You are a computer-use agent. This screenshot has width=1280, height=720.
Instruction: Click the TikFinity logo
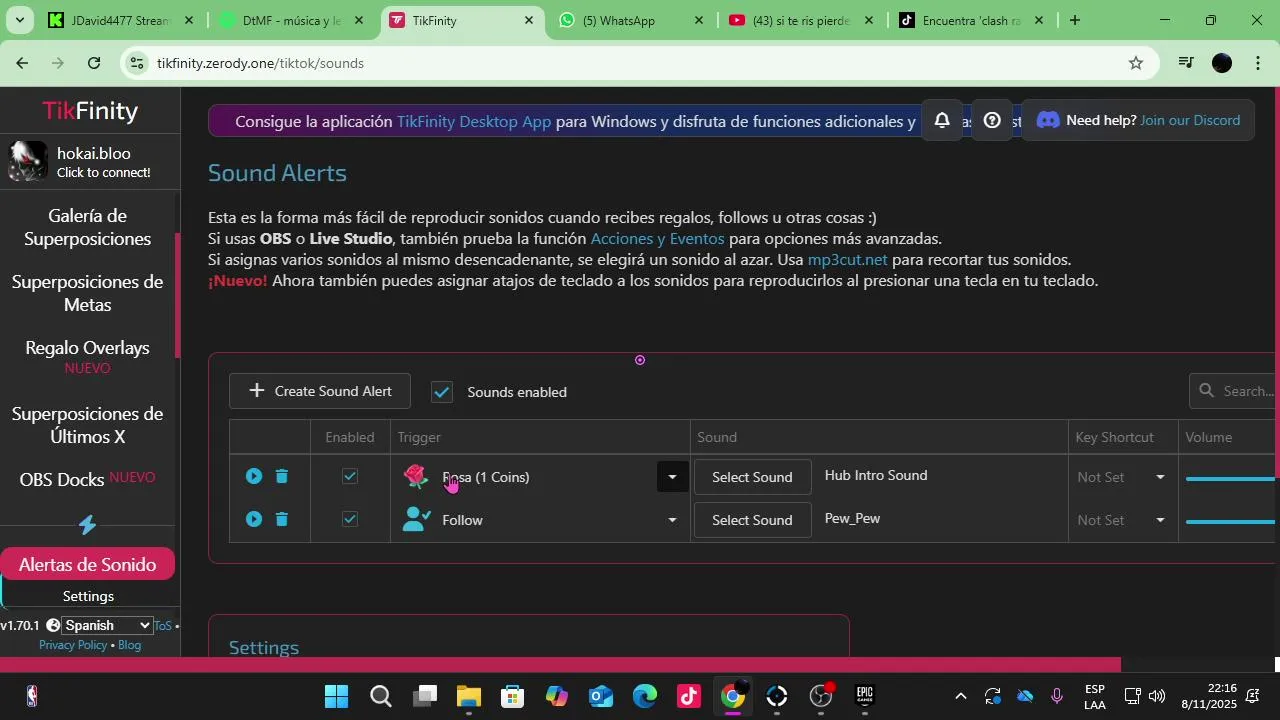coord(90,110)
